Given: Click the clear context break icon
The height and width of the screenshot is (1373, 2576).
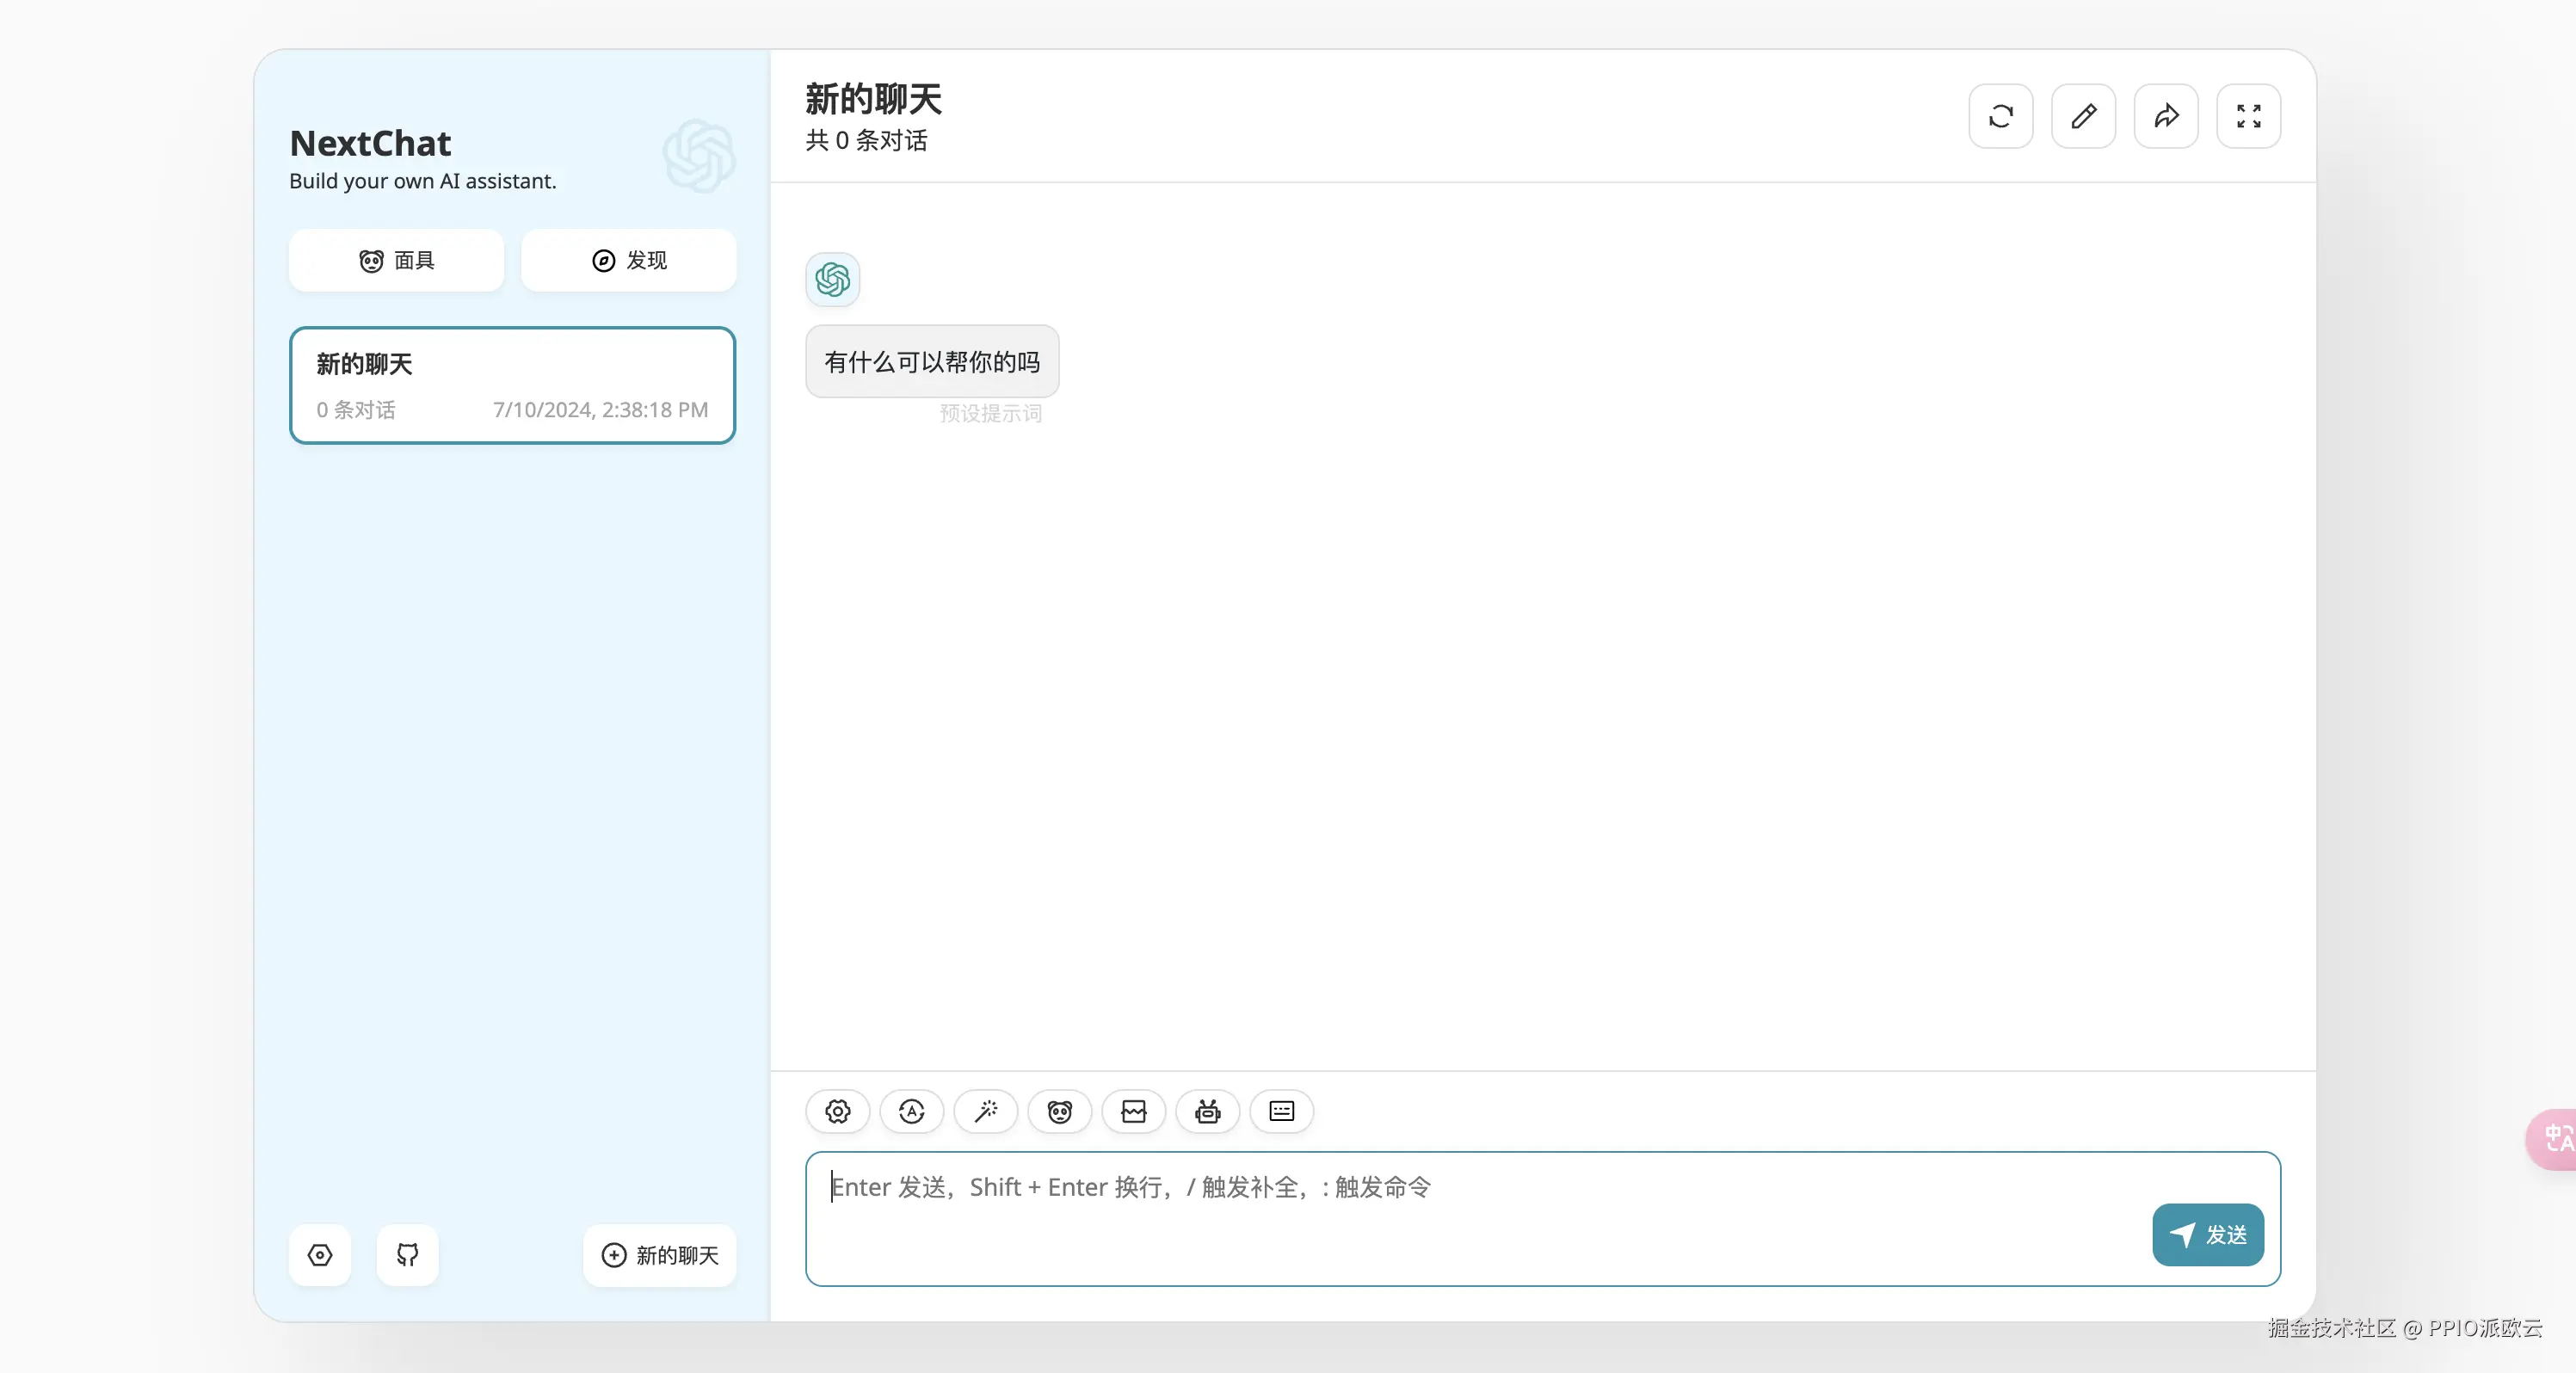Looking at the screenshot, I should [x=1133, y=1111].
